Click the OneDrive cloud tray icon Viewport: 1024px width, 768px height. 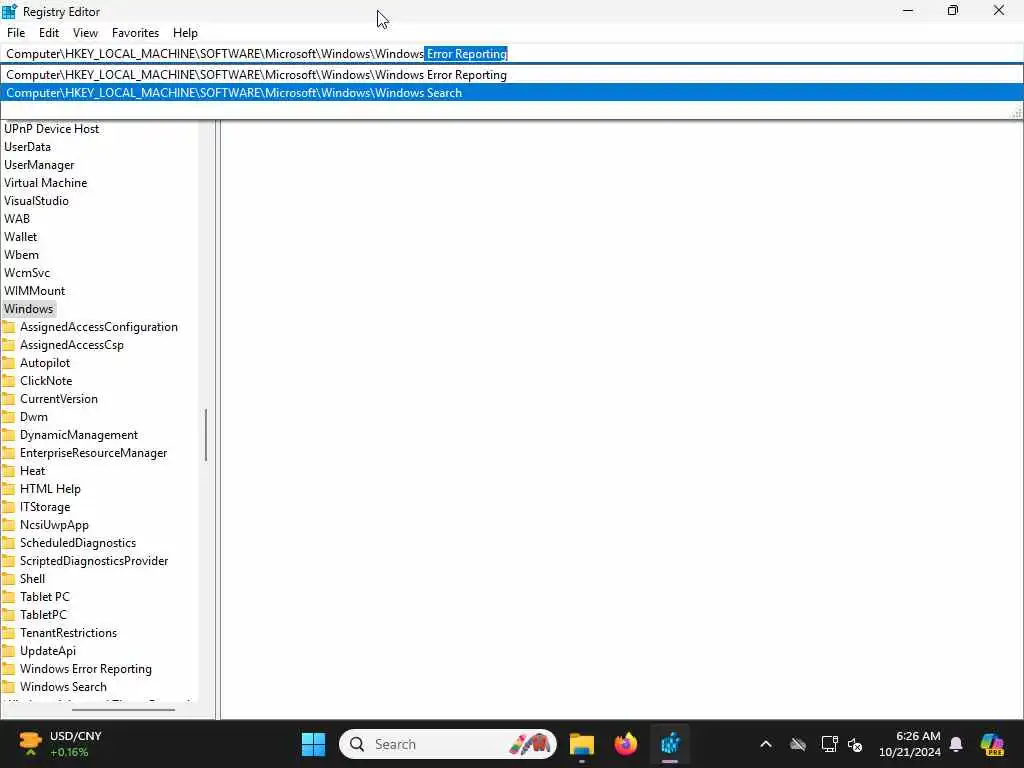click(x=797, y=744)
